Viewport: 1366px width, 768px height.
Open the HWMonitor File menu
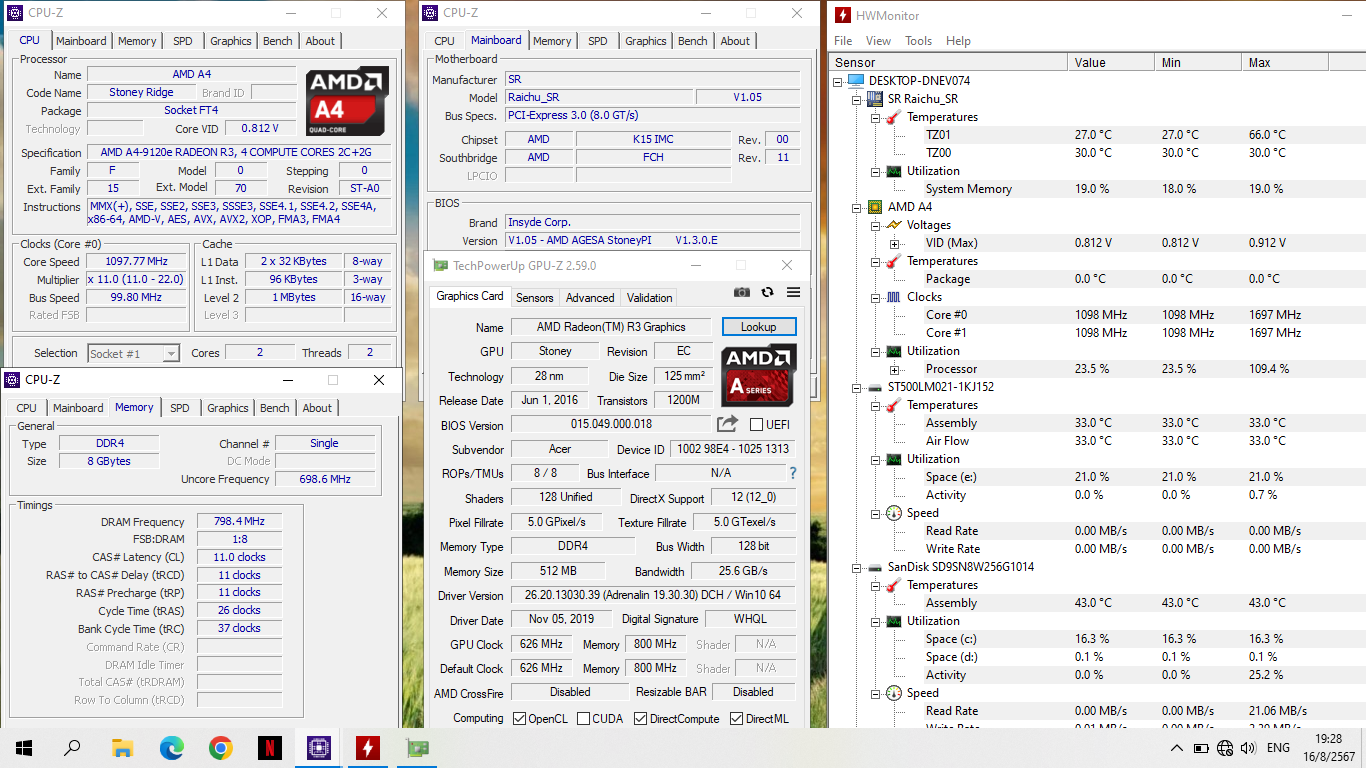click(843, 41)
